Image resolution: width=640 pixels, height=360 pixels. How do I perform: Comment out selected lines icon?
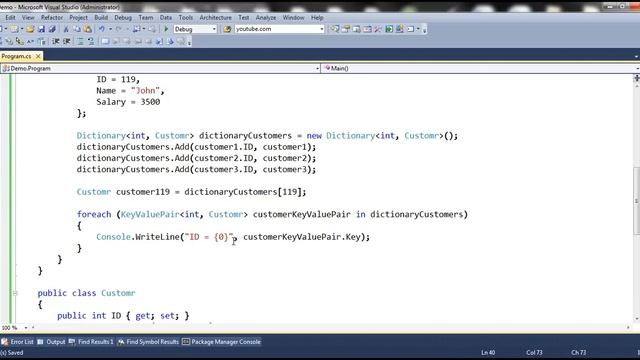pos(80,41)
